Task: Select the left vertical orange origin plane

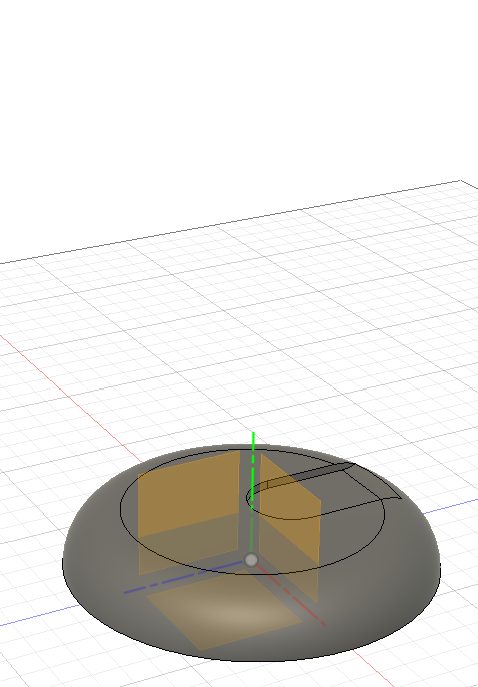Action: point(188,513)
